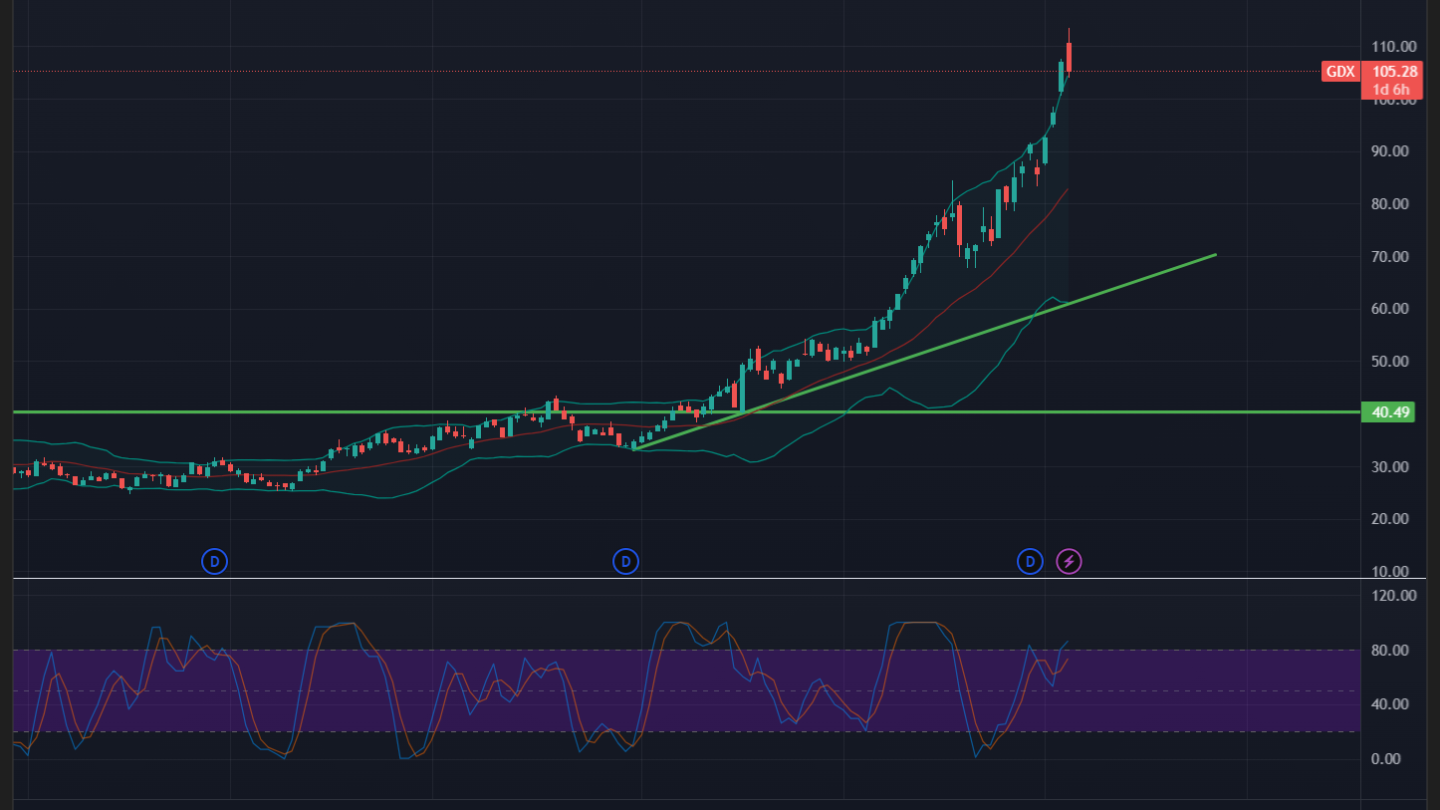Click the 1d 6h countdown label
This screenshot has width=1440, height=810.
[x=1389, y=89]
